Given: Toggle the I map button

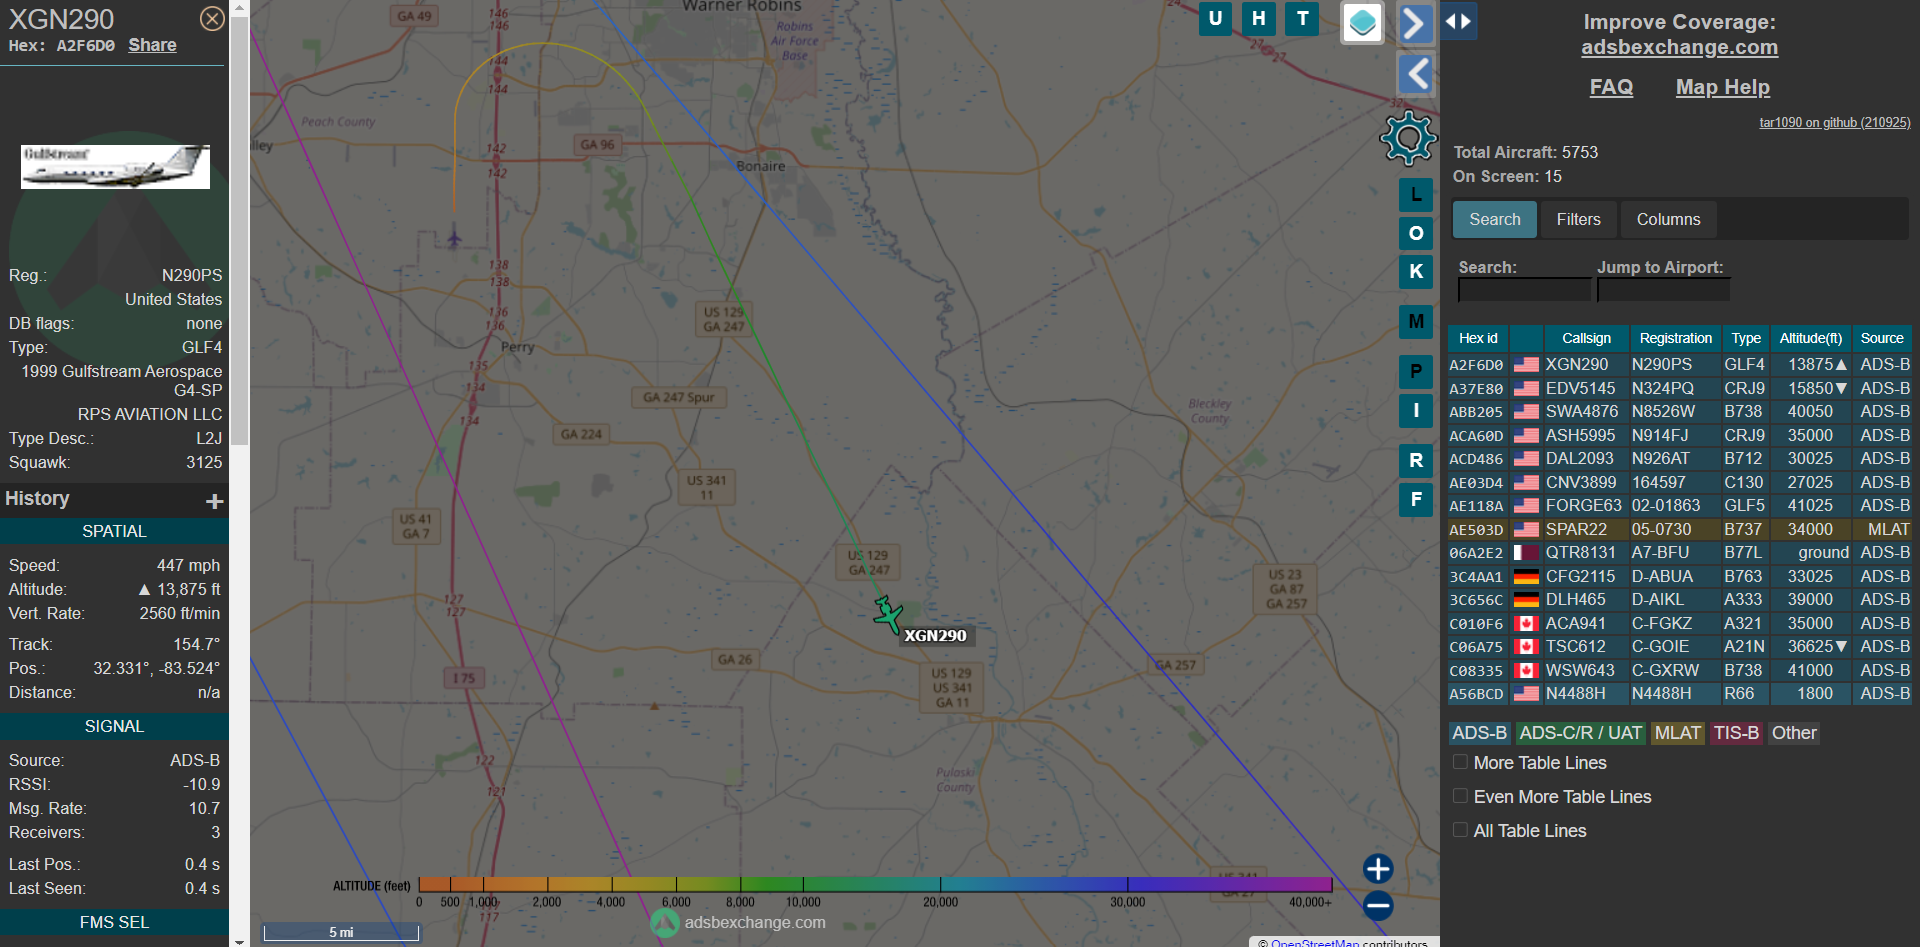Looking at the screenshot, I should (x=1416, y=410).
